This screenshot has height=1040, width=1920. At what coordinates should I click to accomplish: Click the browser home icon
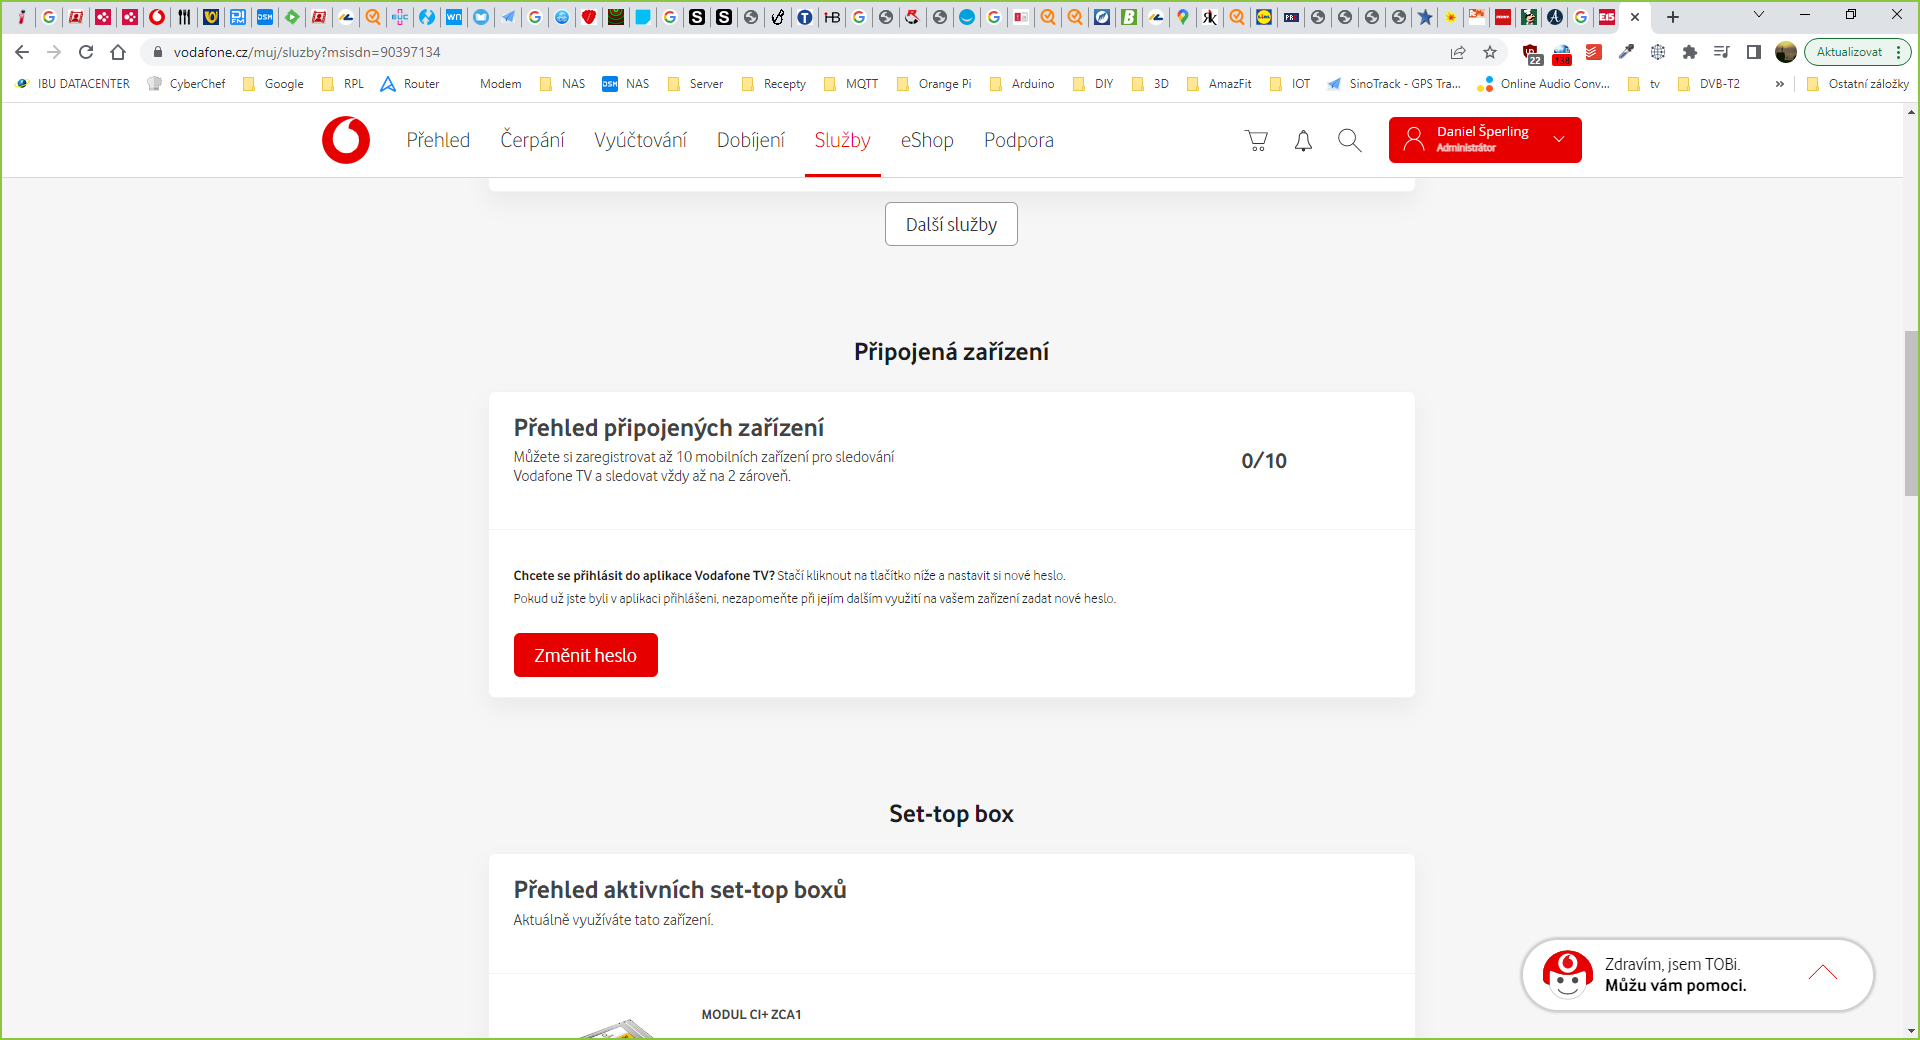coord(118,52)
